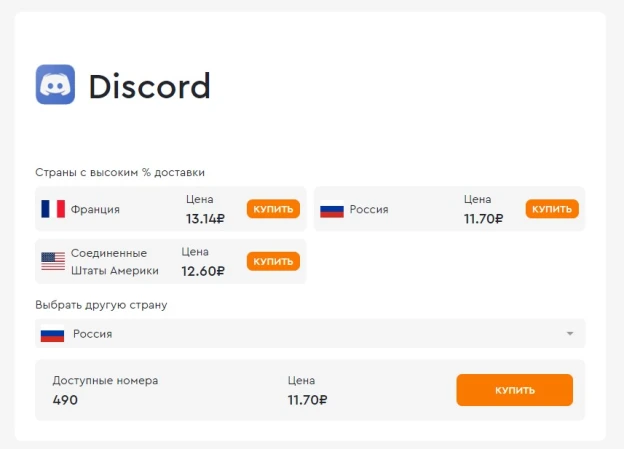Buy a Russia number from top list
The height and width of the screenshot is (449, 624).
pyautogui.click(x=552, y=209)
